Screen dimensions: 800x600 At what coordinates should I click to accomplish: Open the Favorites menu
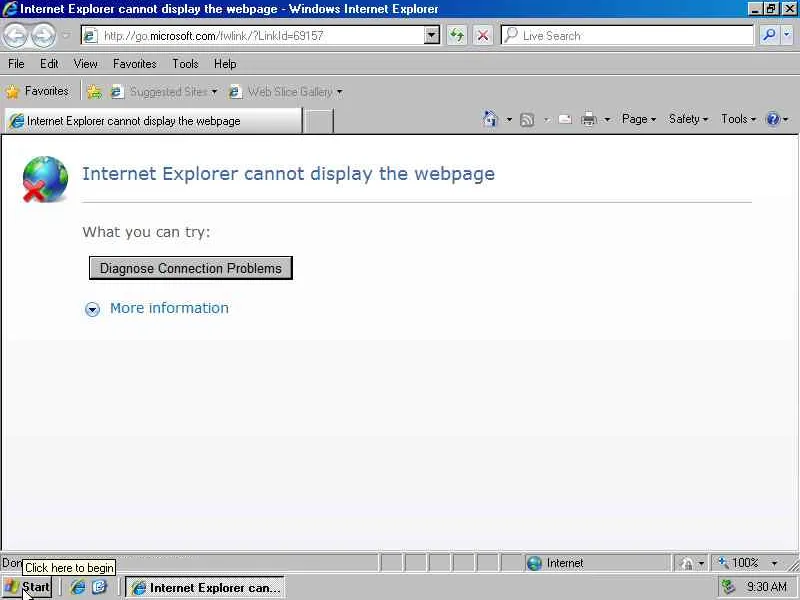[x=135, y=64]
